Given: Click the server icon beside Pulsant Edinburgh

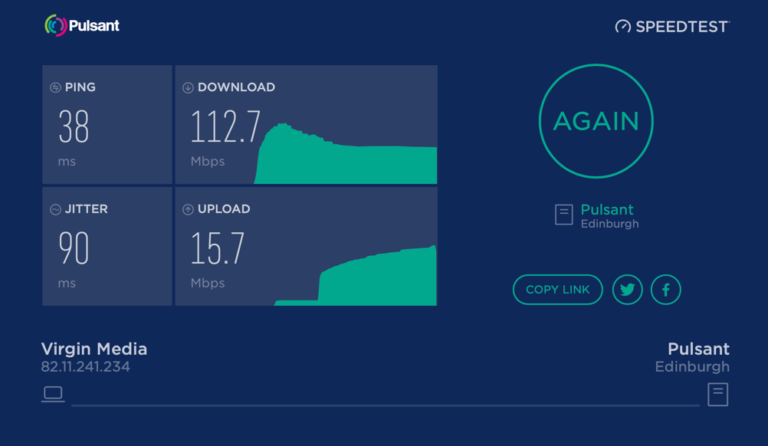Looking at the screenshot, I should [x=564, y=215].
